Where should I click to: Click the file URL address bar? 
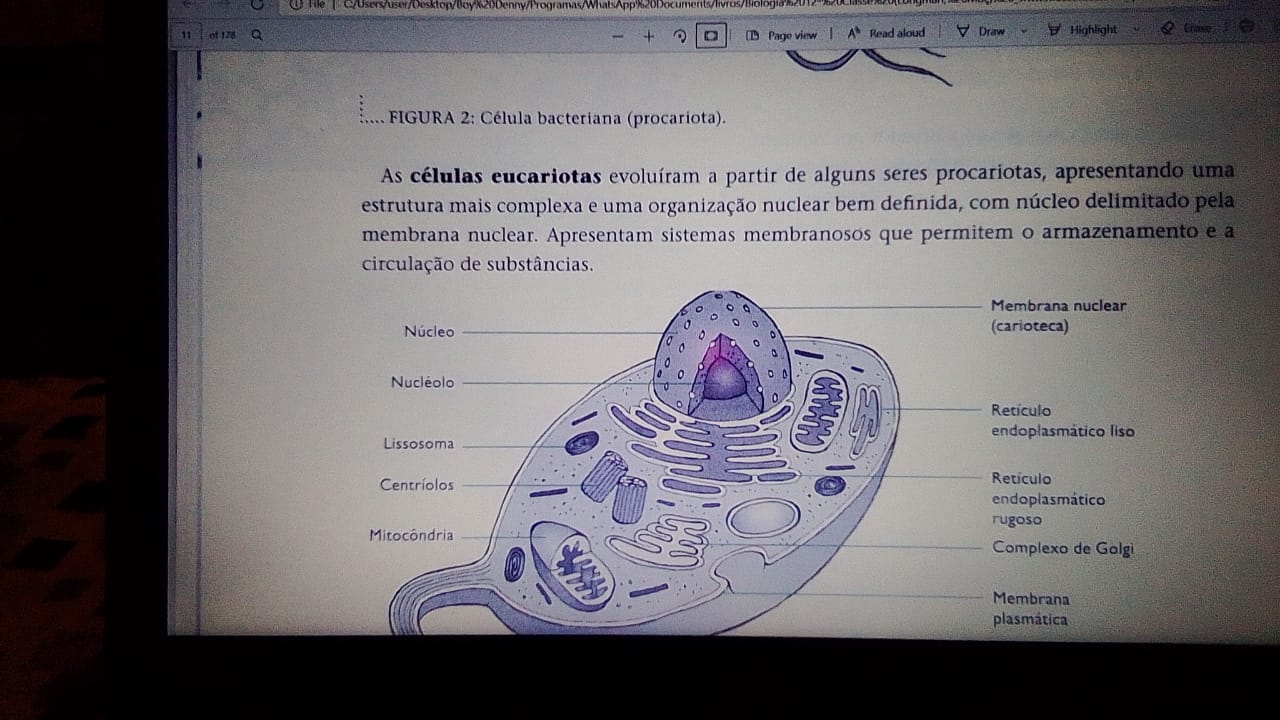(600, 5)
